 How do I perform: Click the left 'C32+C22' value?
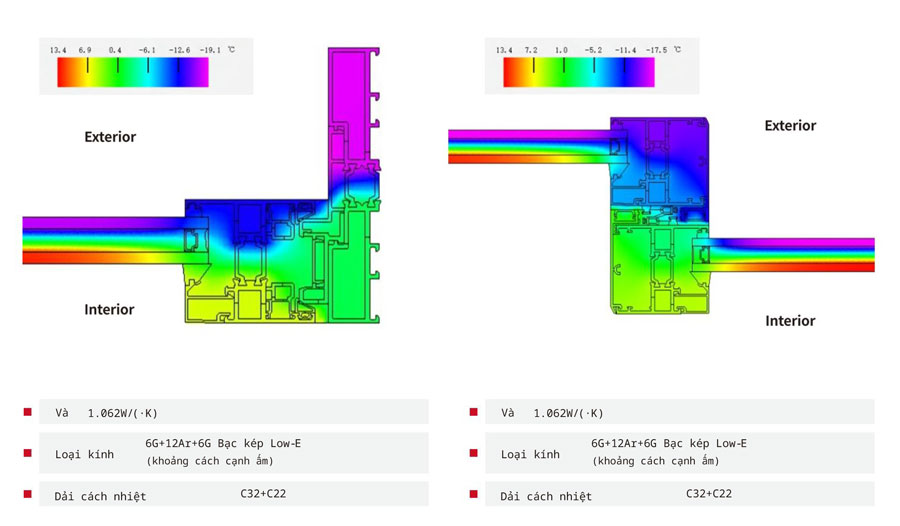[263, 493]
